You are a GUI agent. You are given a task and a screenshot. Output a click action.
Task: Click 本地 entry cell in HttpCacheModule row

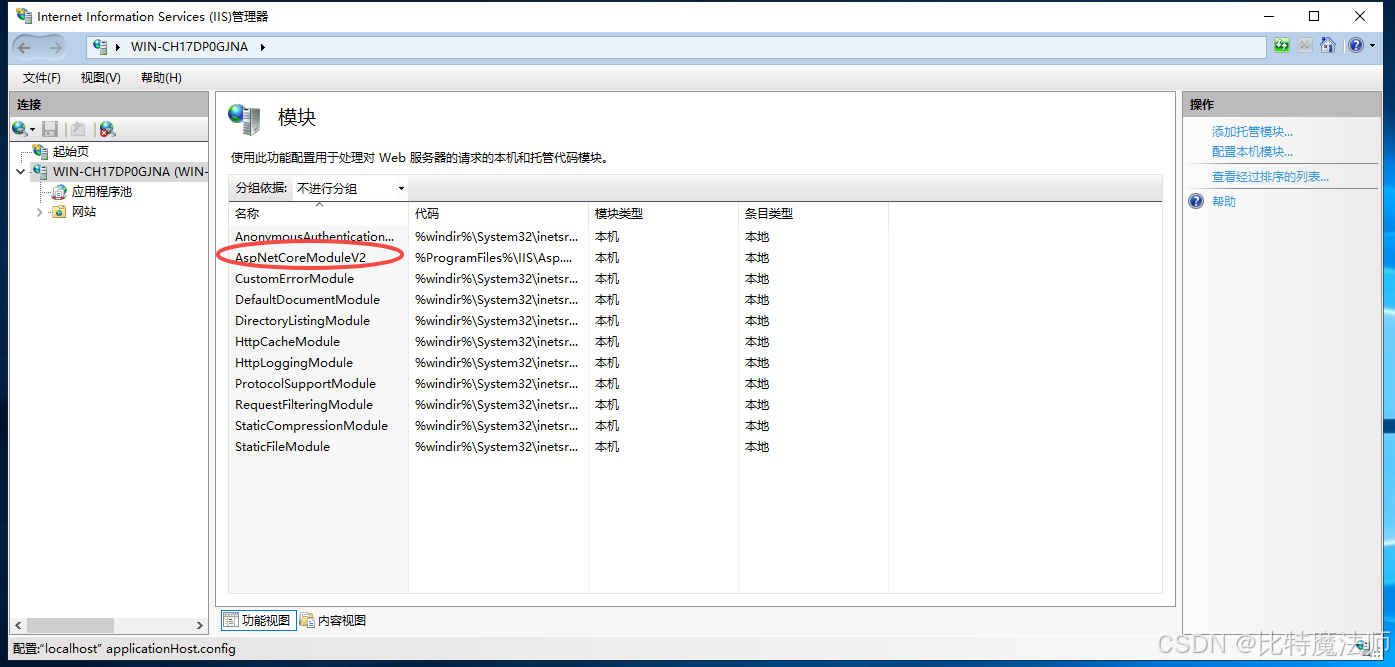(x=757, y=342)
